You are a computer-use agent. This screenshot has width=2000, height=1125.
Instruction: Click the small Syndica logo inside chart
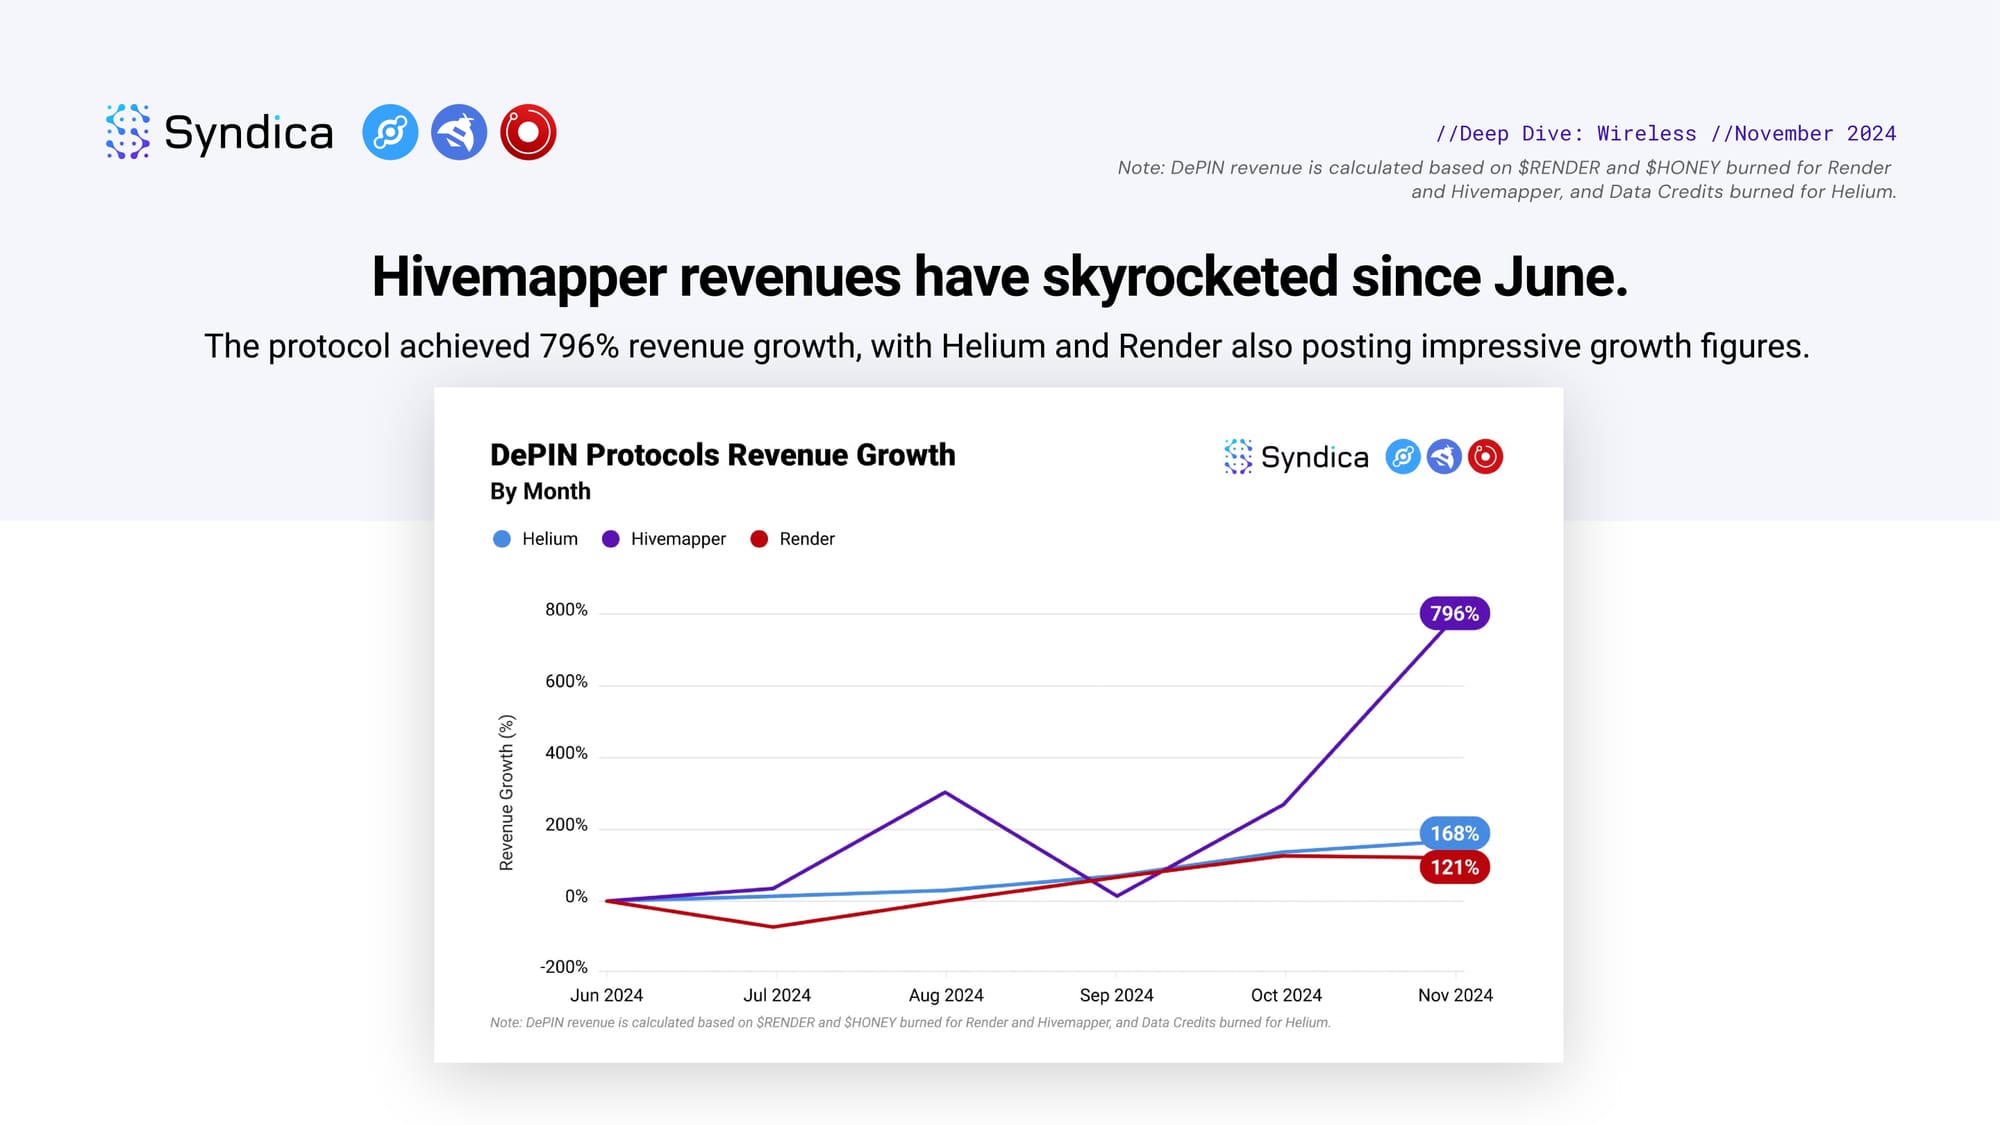click(1296, 457)
